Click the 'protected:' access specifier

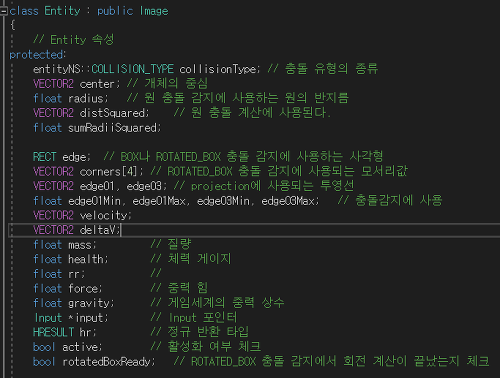[38, 55]
